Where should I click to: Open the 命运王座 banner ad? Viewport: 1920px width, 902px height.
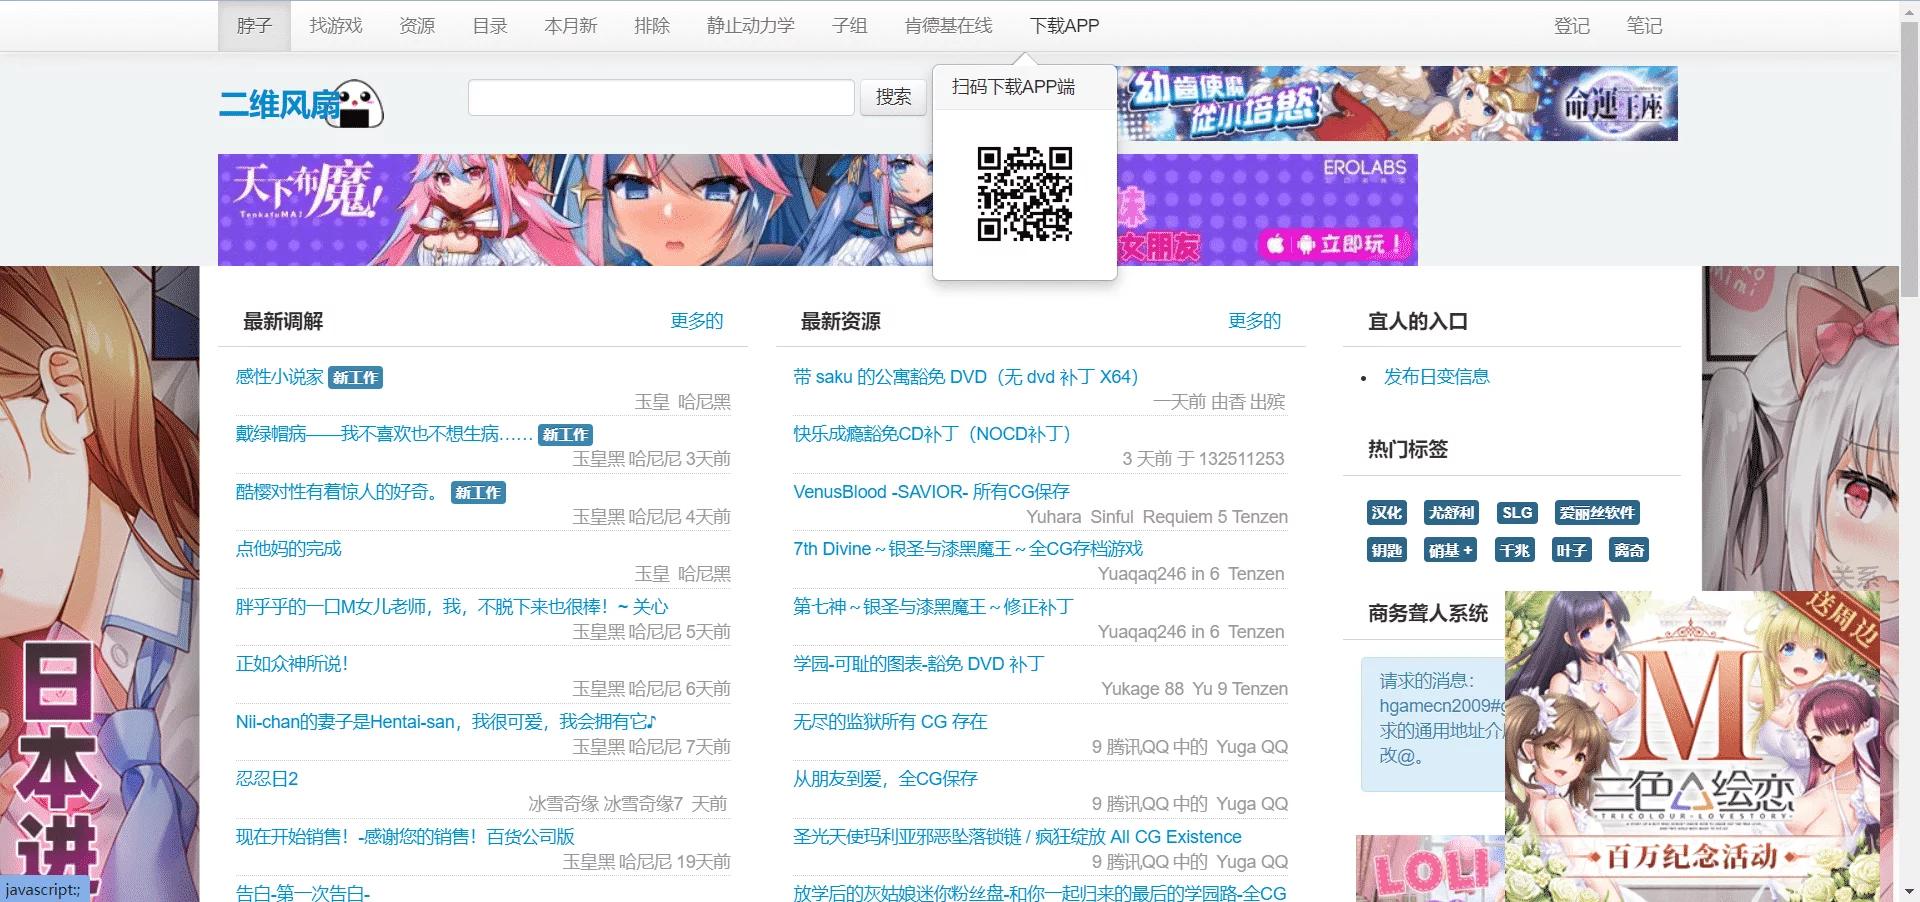[1398, 104]
